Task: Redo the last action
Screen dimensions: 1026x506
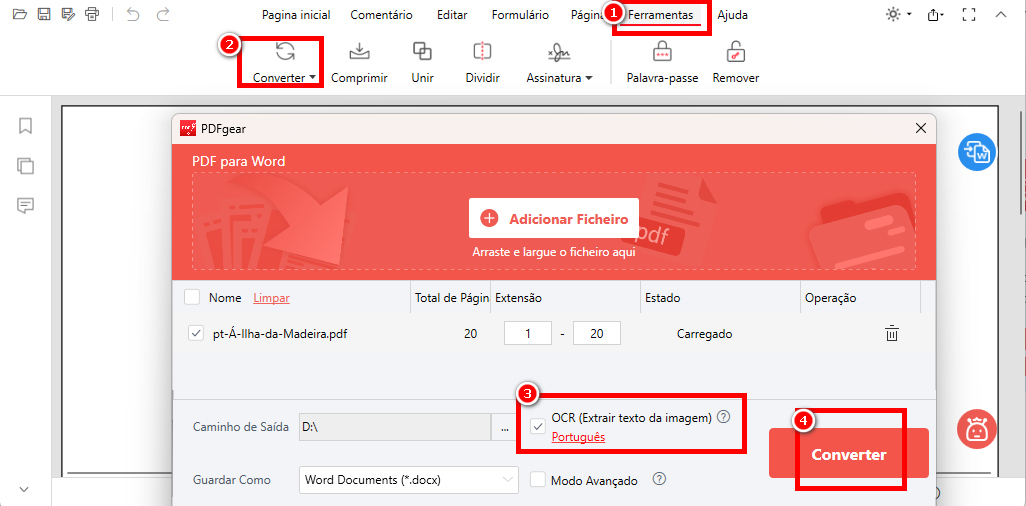Action: coord(163,14)
